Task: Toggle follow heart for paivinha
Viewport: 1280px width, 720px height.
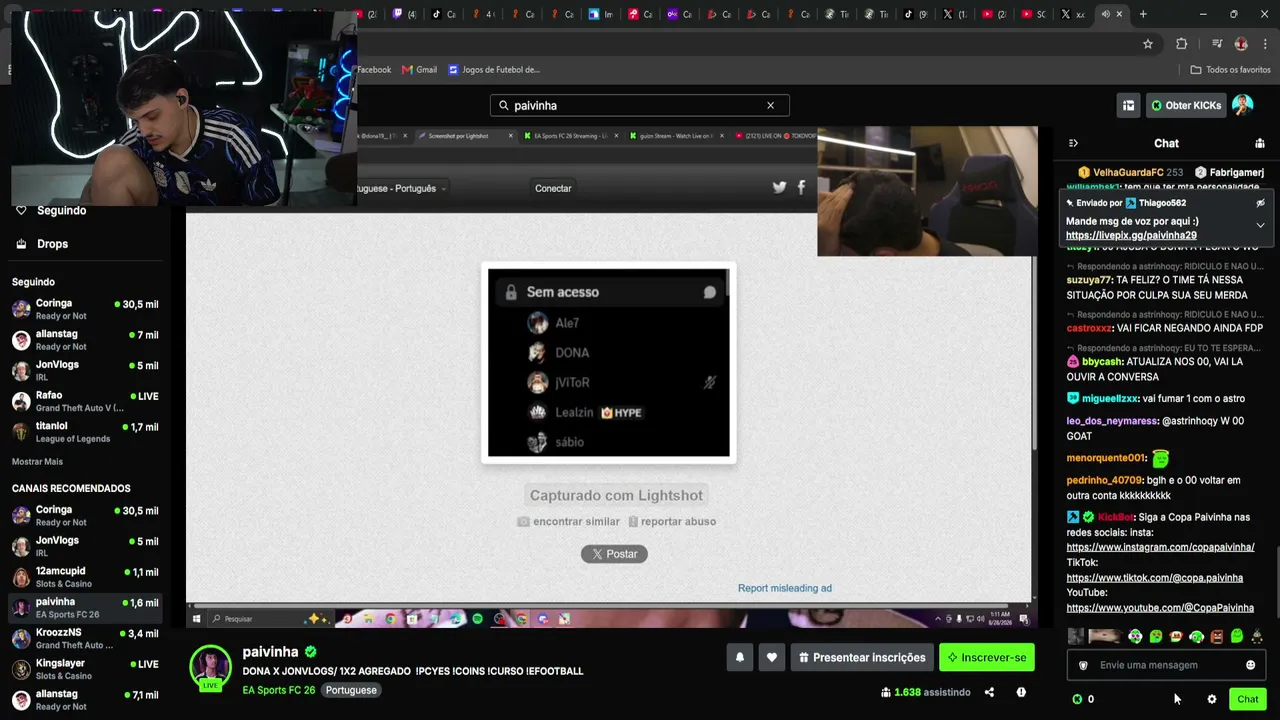Action: pyautogui.click(x=771, y=657)
